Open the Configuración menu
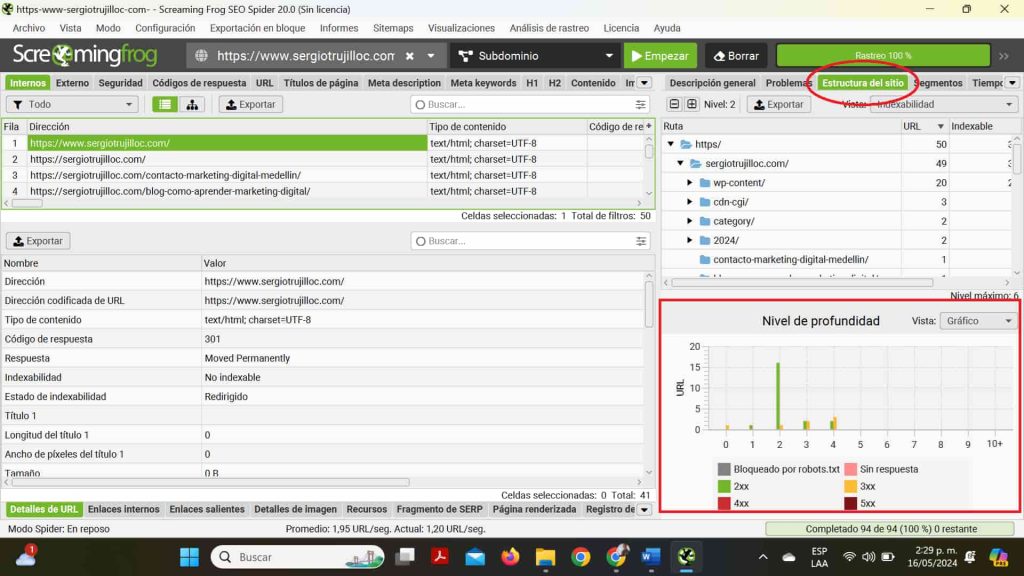The height and width of the screenshot is (576, 1024). [x=165, y=28]
